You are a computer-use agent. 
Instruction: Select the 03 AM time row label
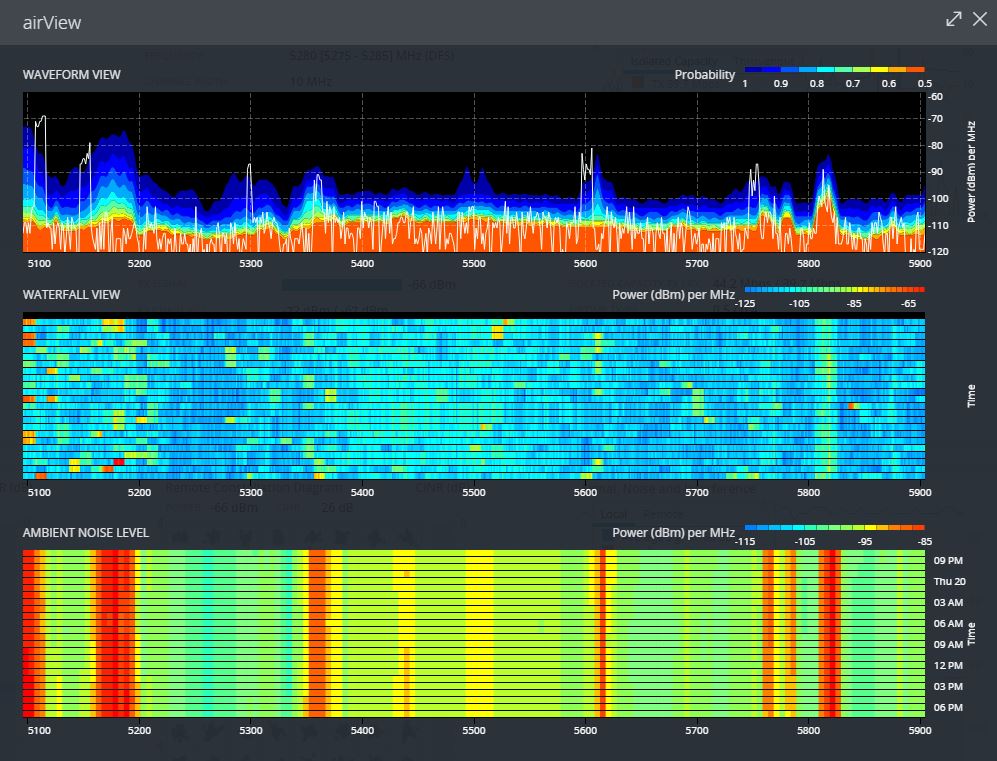coord(947,602)
